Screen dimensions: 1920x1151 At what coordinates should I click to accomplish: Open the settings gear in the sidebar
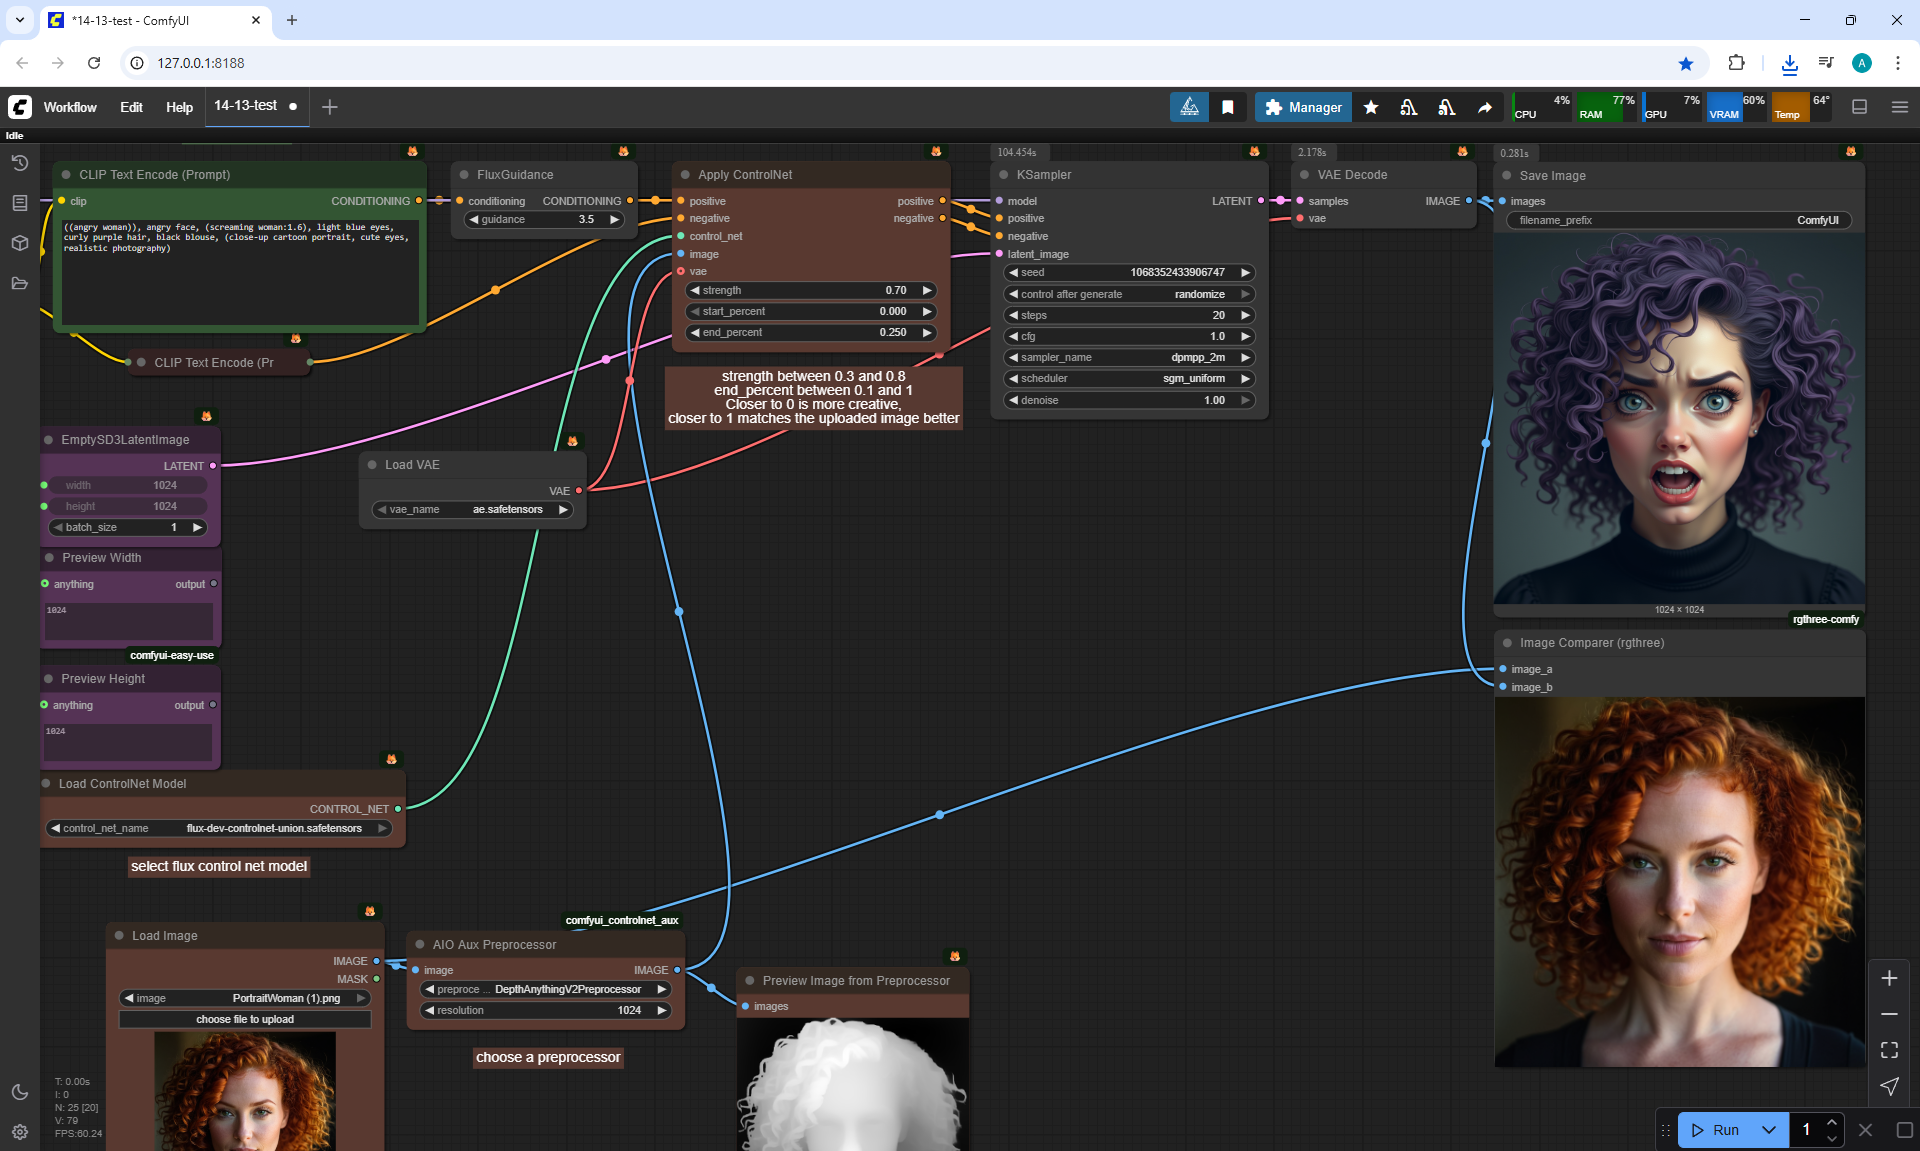(19, 1132)
